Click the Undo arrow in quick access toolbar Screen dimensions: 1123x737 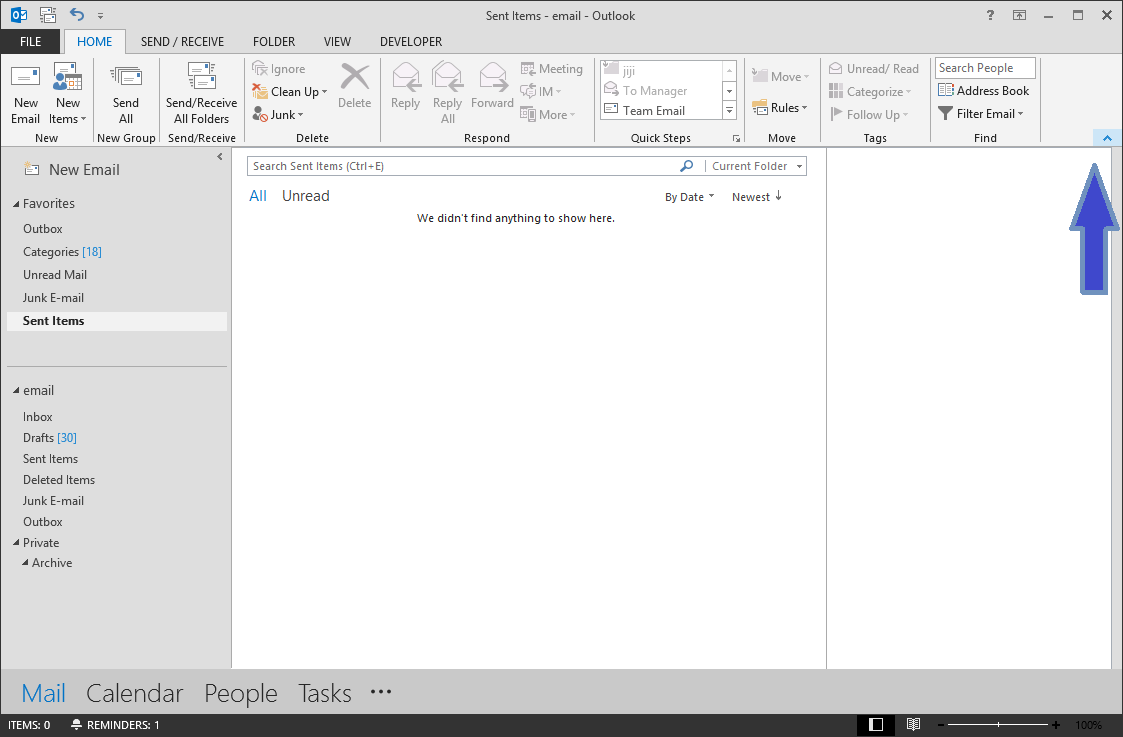click(77, 14)
